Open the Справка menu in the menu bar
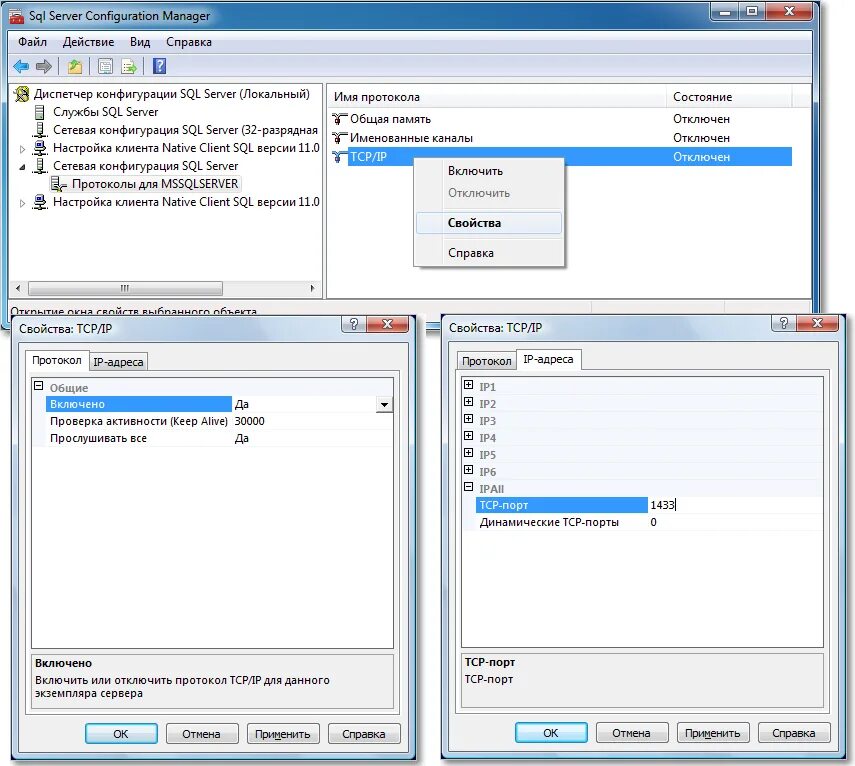Screen dimensions: 855x766 tap(189, 42)
